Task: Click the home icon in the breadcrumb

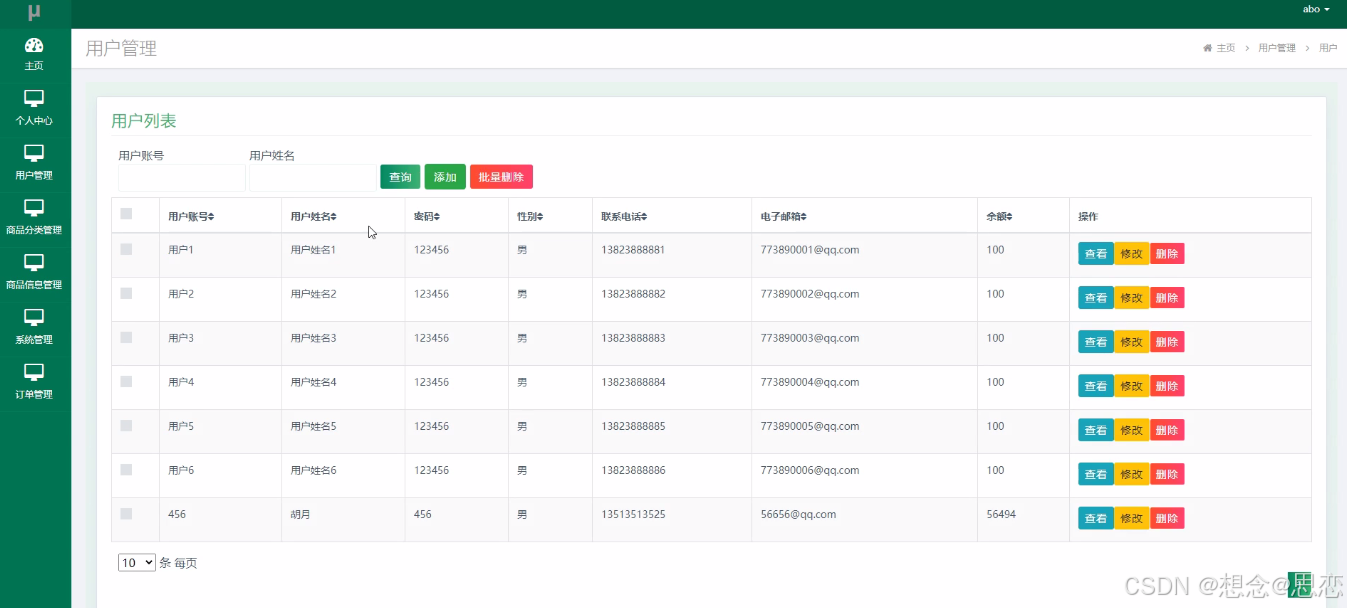Action: click(x=1207, y=48)
